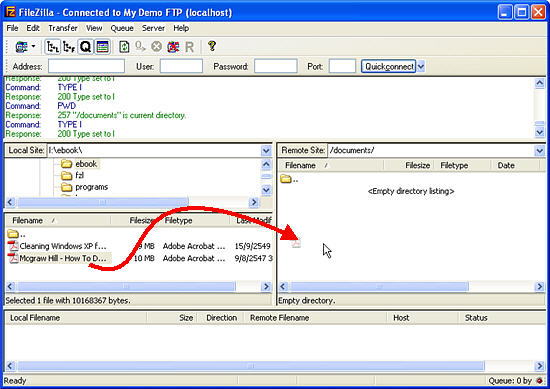Click the PDF icon of Mcgraw Hill file
The height and width of the screenshot is (389, 550).
tap(13, 258)
